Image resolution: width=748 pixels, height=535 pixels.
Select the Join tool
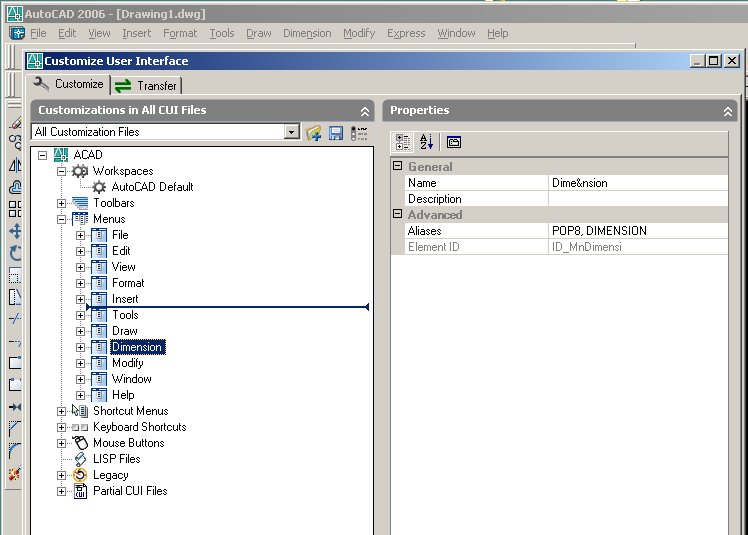[15, 407]
